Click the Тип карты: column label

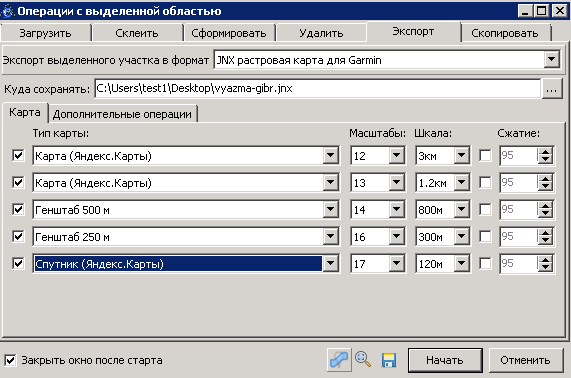pyautogui.click(x=60, y=134)
